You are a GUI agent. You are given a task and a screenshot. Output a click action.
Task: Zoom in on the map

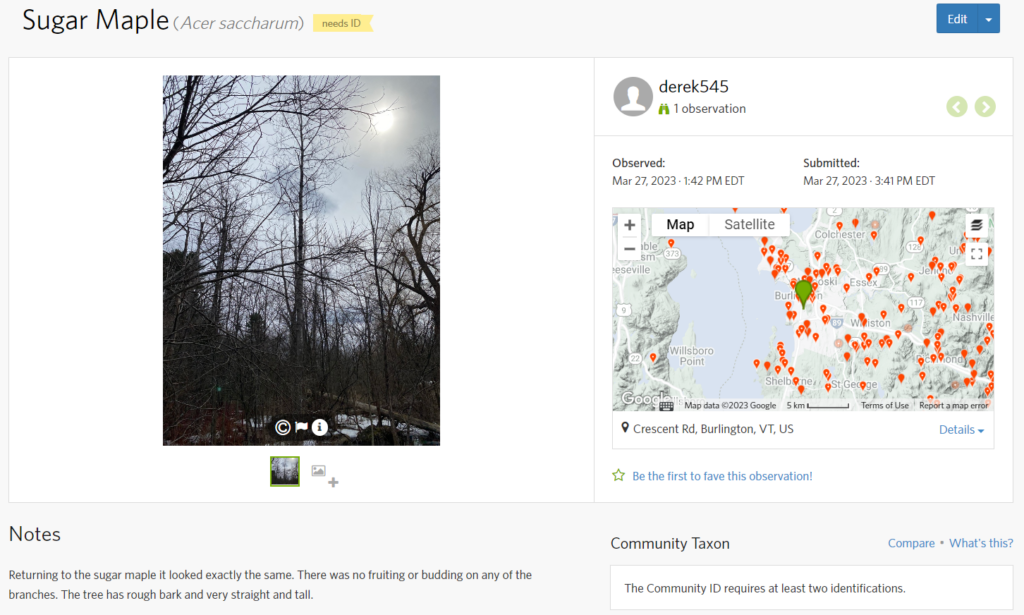[x=629, y=225]
